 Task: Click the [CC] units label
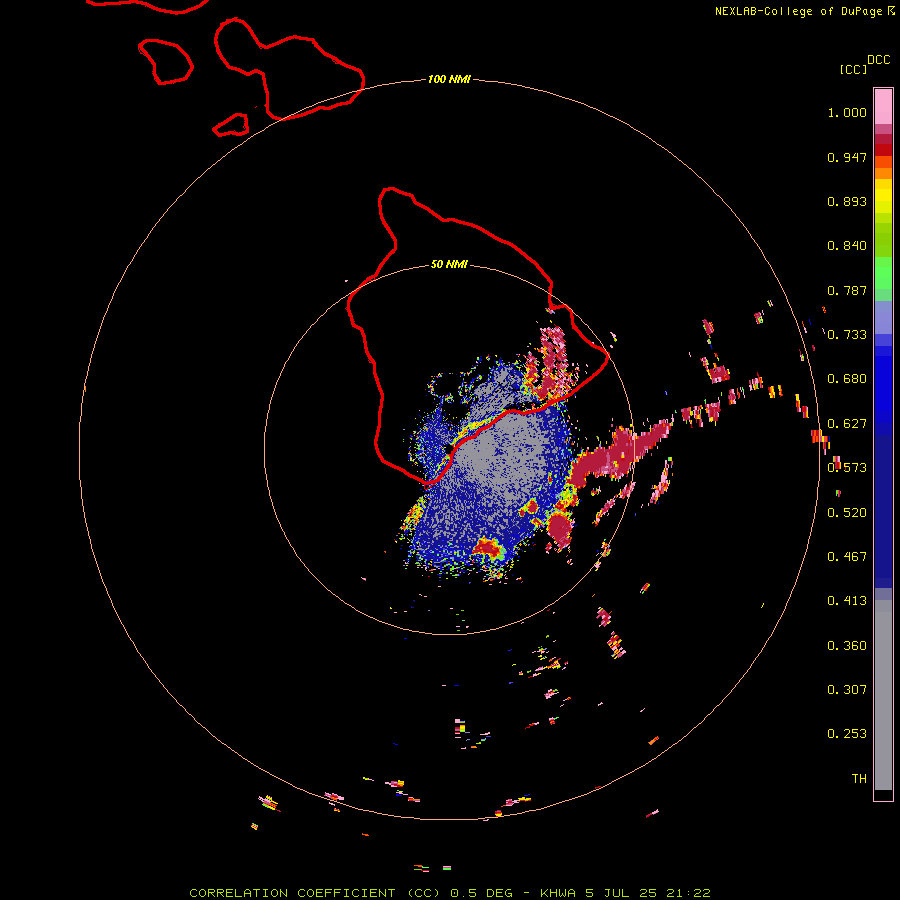point(853,69)
